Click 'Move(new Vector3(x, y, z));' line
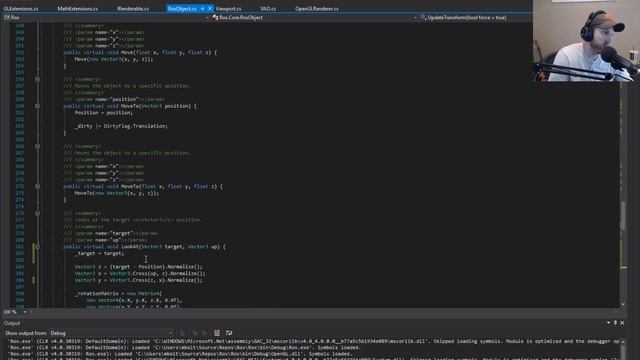 [x=114, y=59]
